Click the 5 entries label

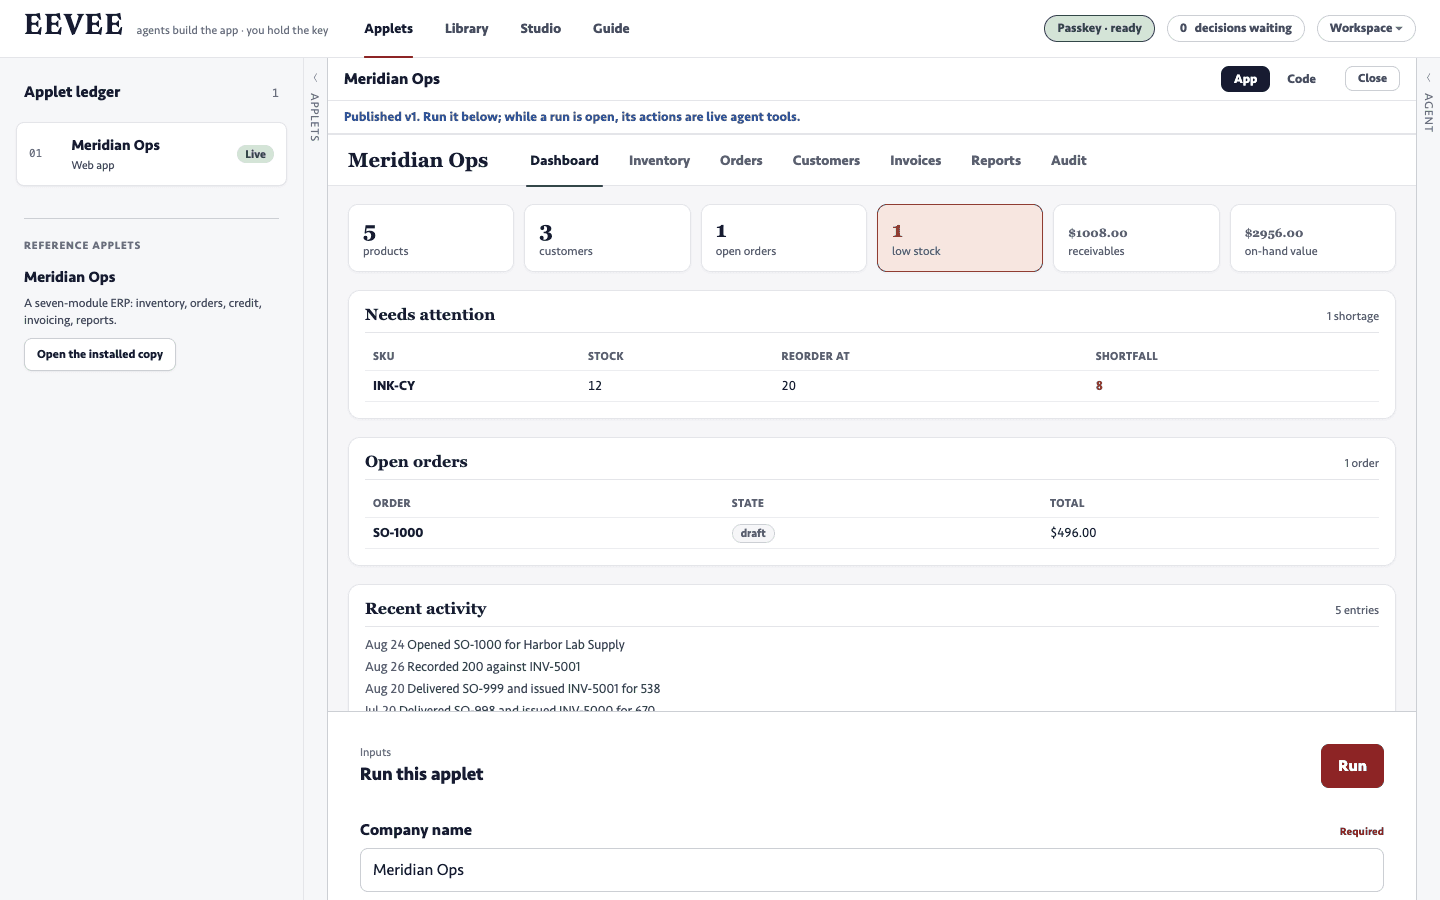point(1356,610)
